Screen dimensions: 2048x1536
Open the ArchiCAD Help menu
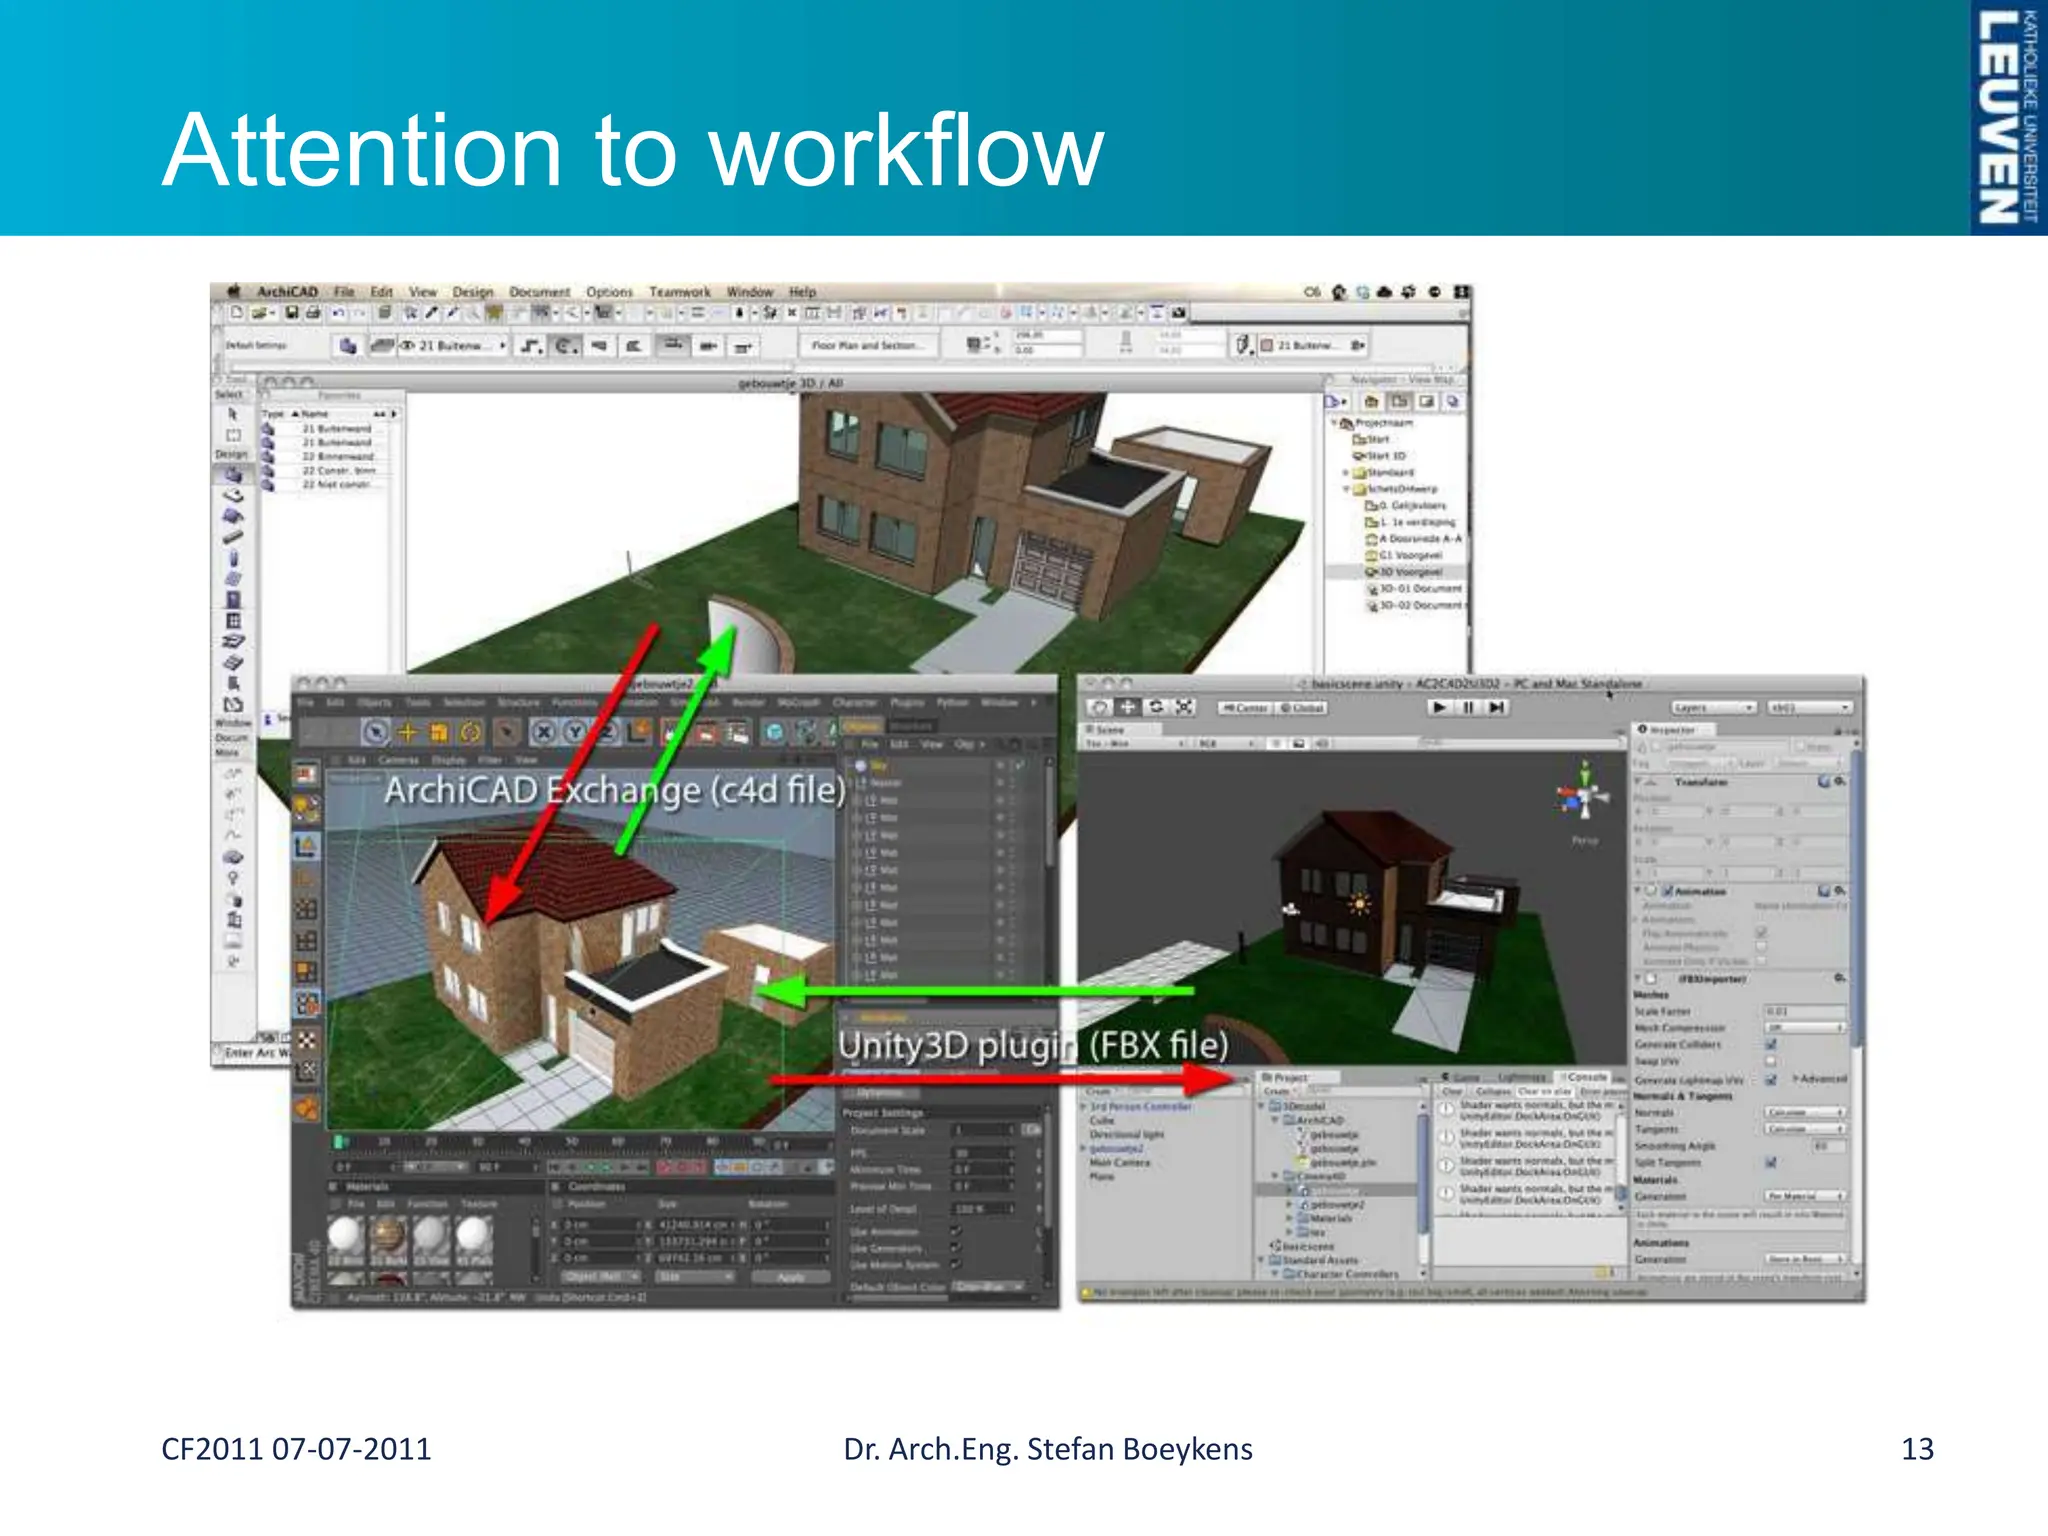[x=802, y=292]
